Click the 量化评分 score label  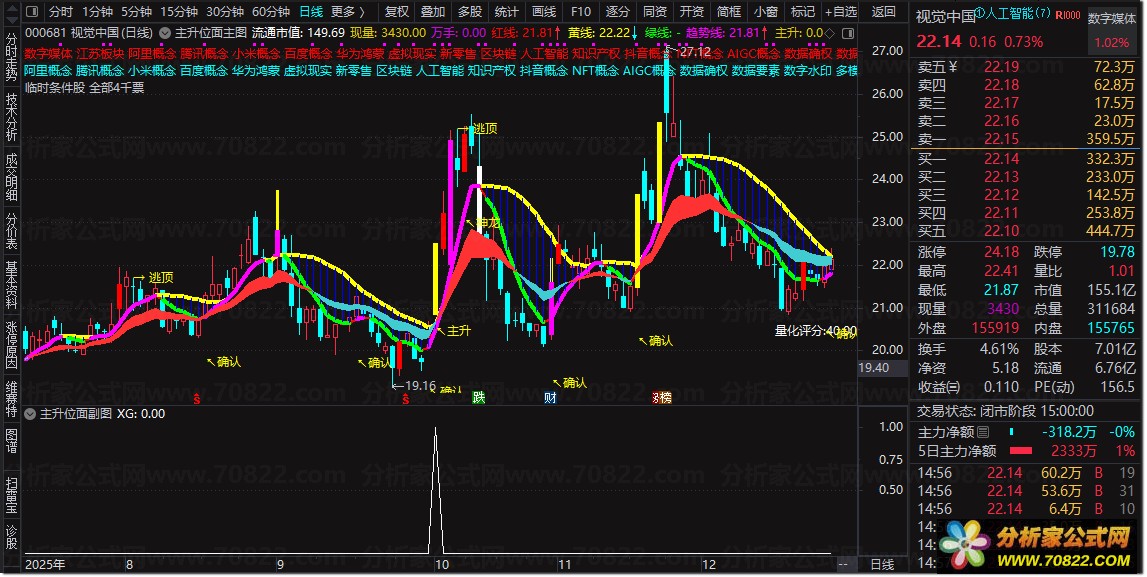(x=816, y=331)
